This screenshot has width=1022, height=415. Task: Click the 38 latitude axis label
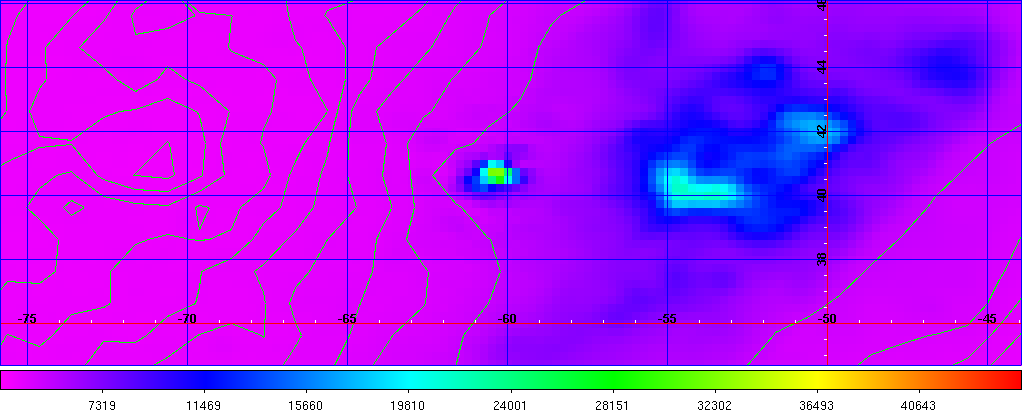[822, 258]
